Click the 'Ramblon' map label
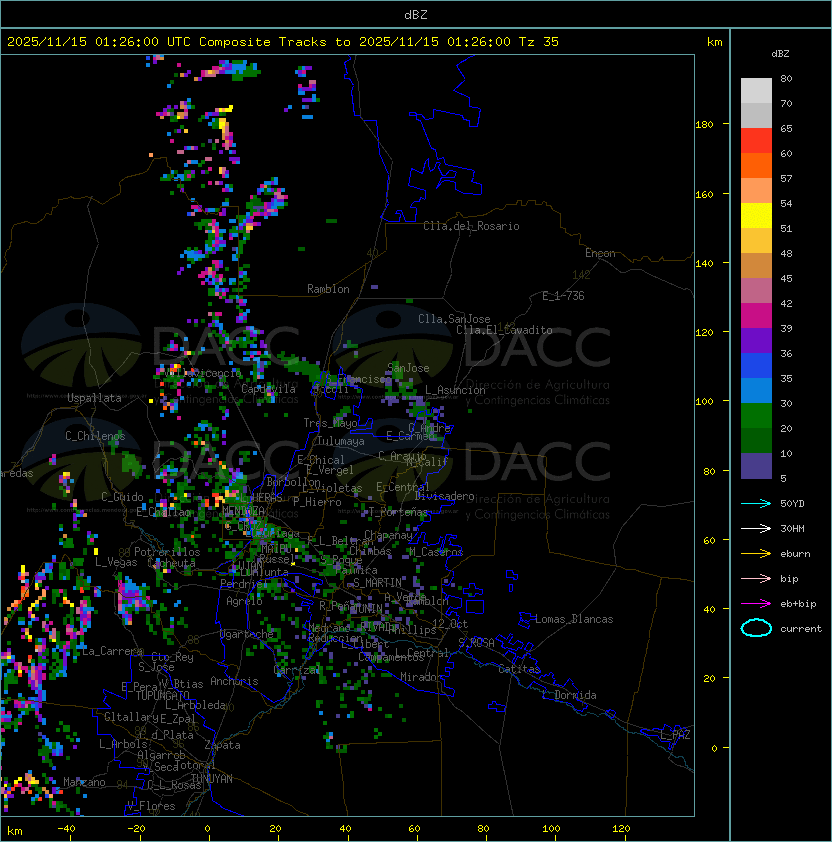This screenshot has width=832, height=842. coord(328,289)
